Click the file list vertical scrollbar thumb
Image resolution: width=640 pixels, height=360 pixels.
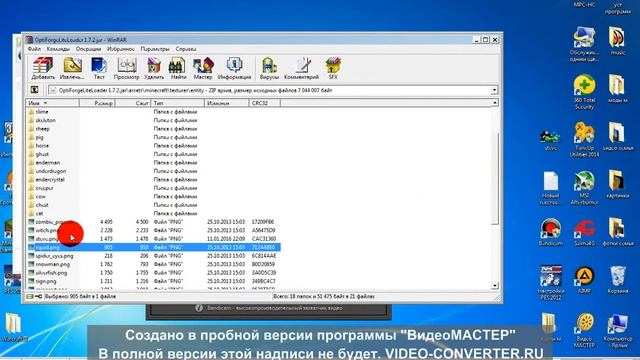pos(495,178)
